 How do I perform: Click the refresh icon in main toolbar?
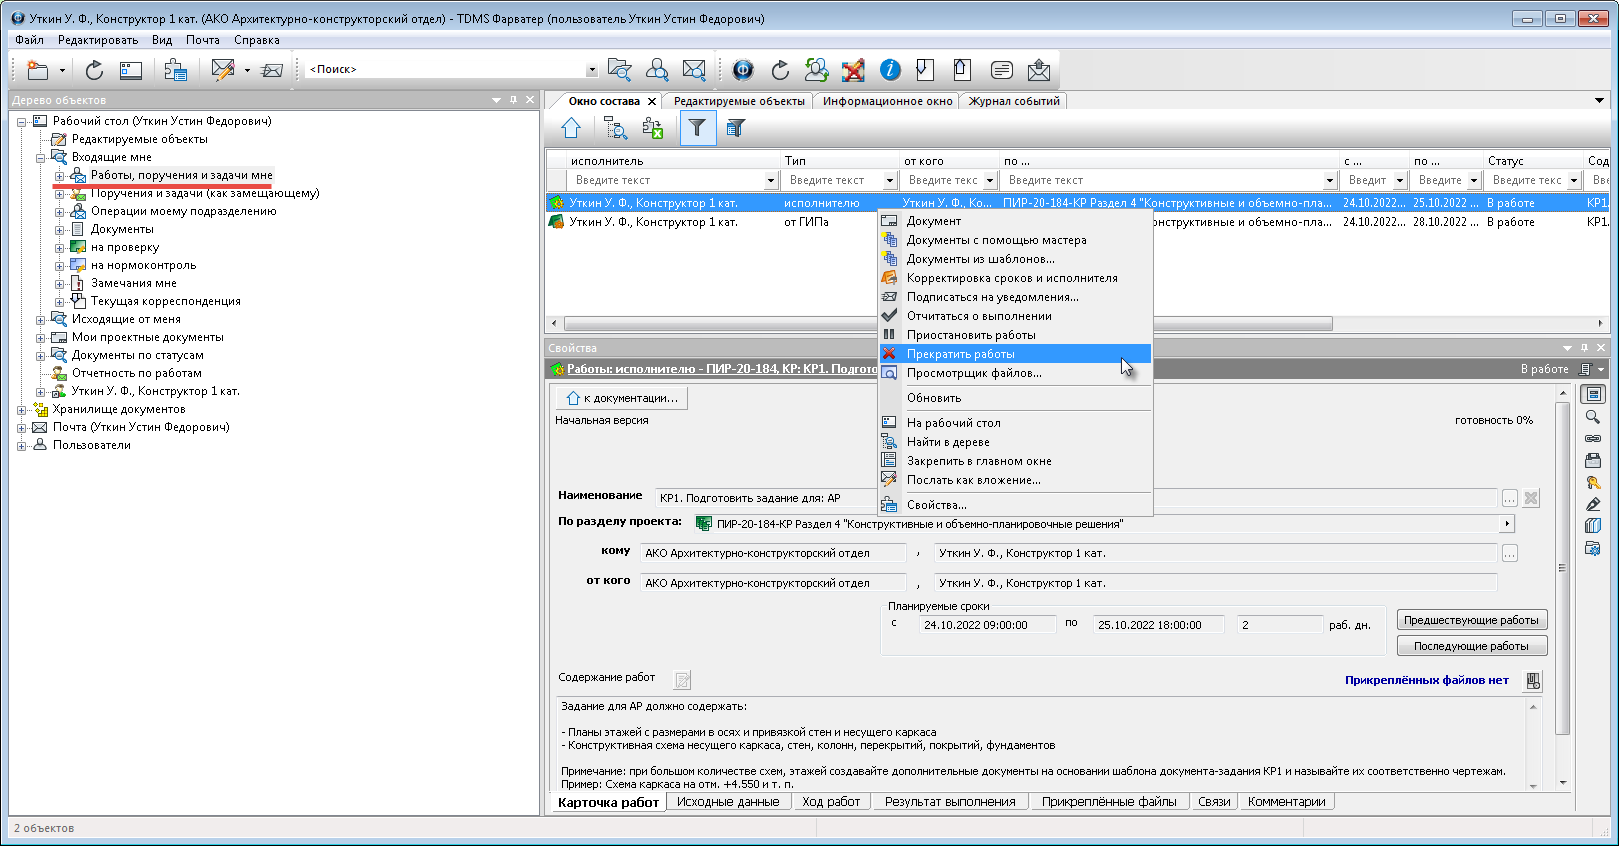(94, 70)
